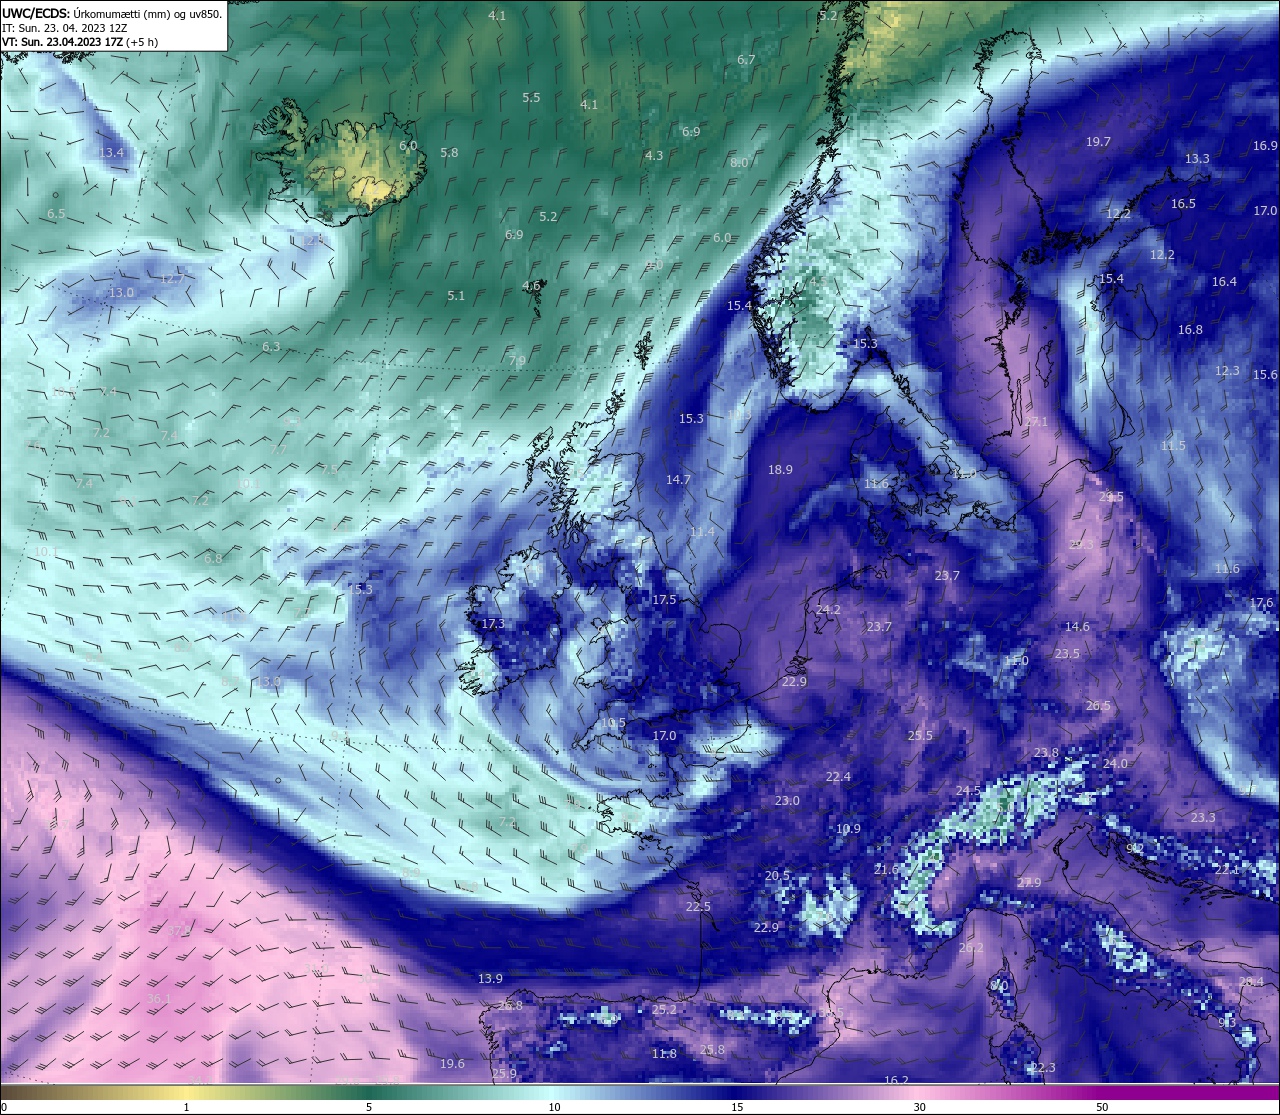The image size is (1280, 1115).
Task: Click the map value '22.3' near Sardinia
Action: (1043, 1068)
